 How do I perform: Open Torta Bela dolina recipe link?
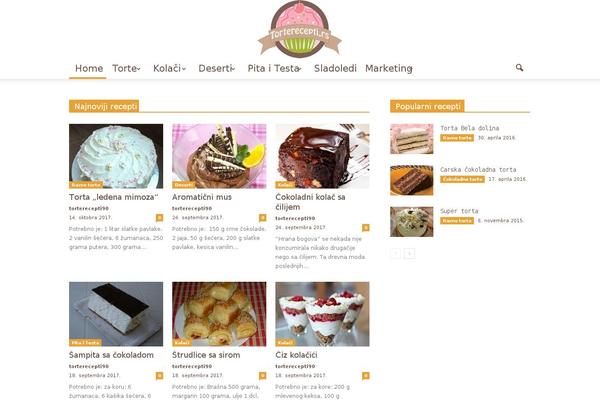470,128
